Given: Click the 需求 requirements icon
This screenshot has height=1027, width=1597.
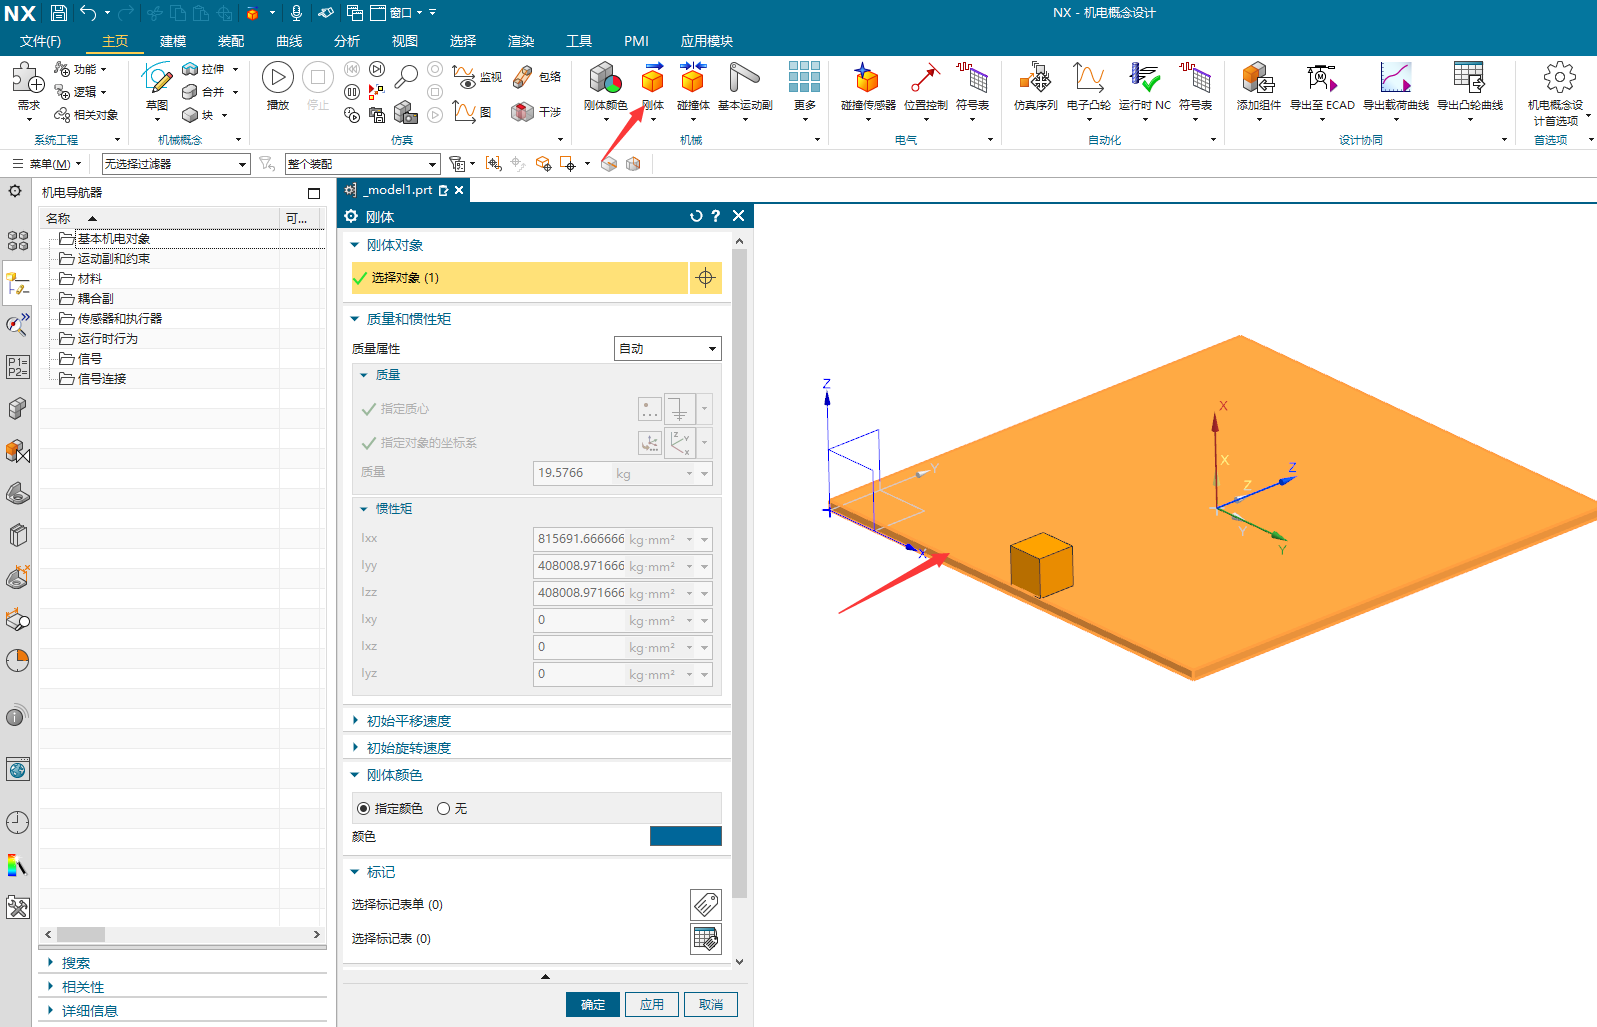Looking at the screenshot, I should click(x=28, y=78).
